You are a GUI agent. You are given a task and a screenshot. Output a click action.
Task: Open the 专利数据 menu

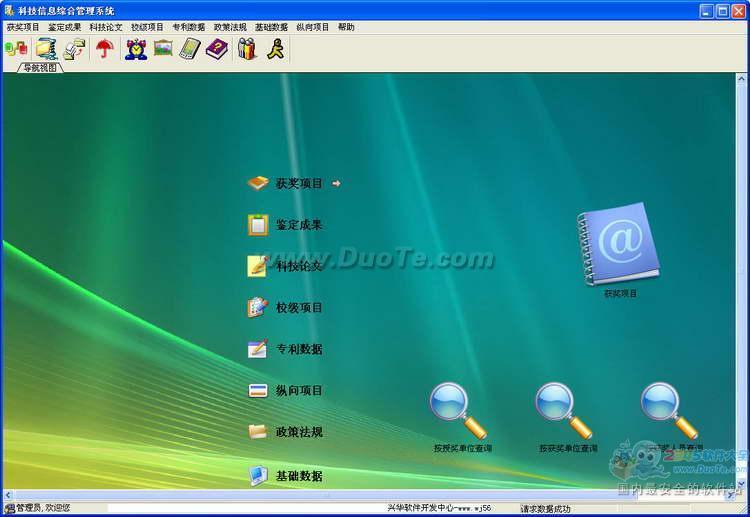pyautogui.click(x=188, y=27)
